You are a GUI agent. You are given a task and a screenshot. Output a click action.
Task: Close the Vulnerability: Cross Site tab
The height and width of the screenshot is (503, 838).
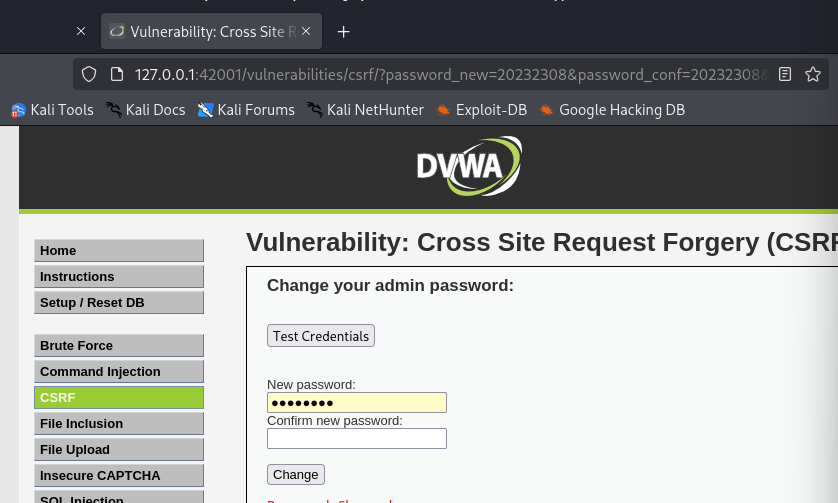[x=306, y=32]
